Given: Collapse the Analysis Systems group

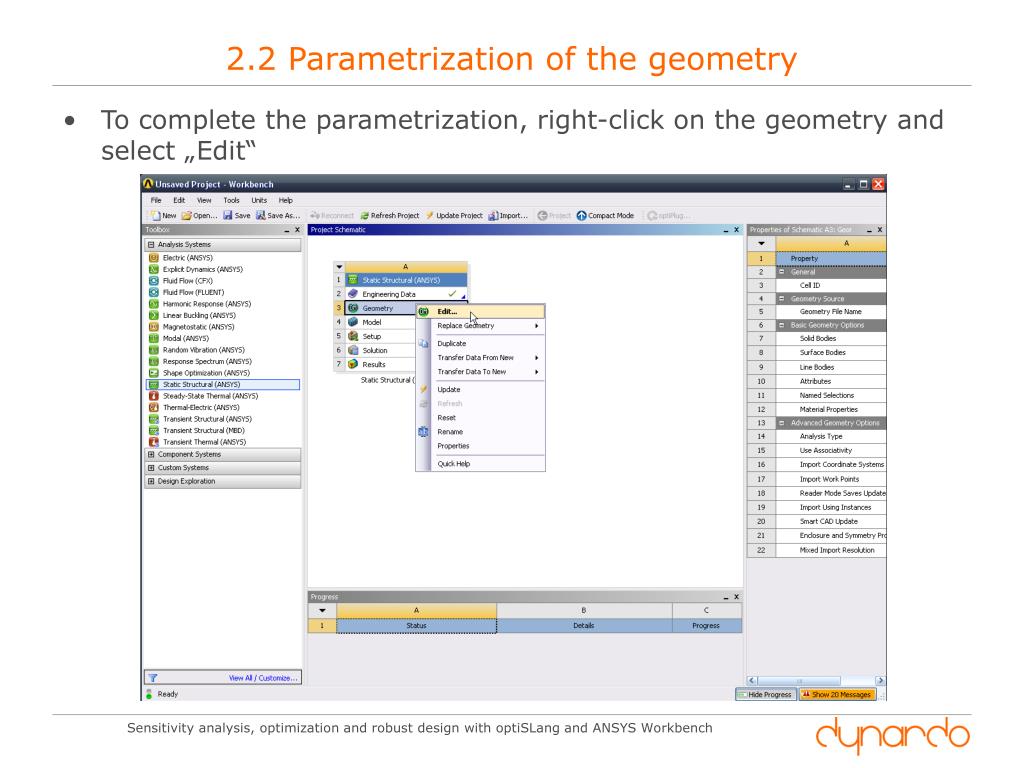Looking at the screenshot, I should pyautogui.click(x=151, y=245).
